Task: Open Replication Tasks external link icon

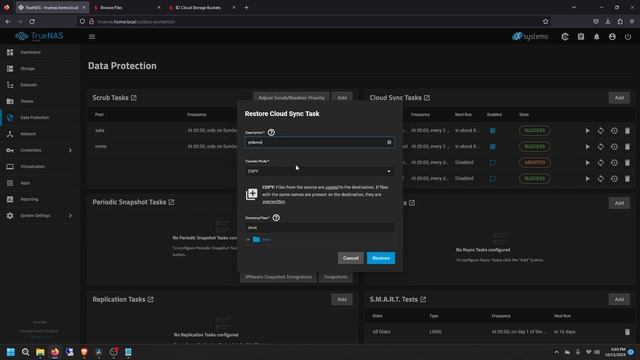Action: 150,299
